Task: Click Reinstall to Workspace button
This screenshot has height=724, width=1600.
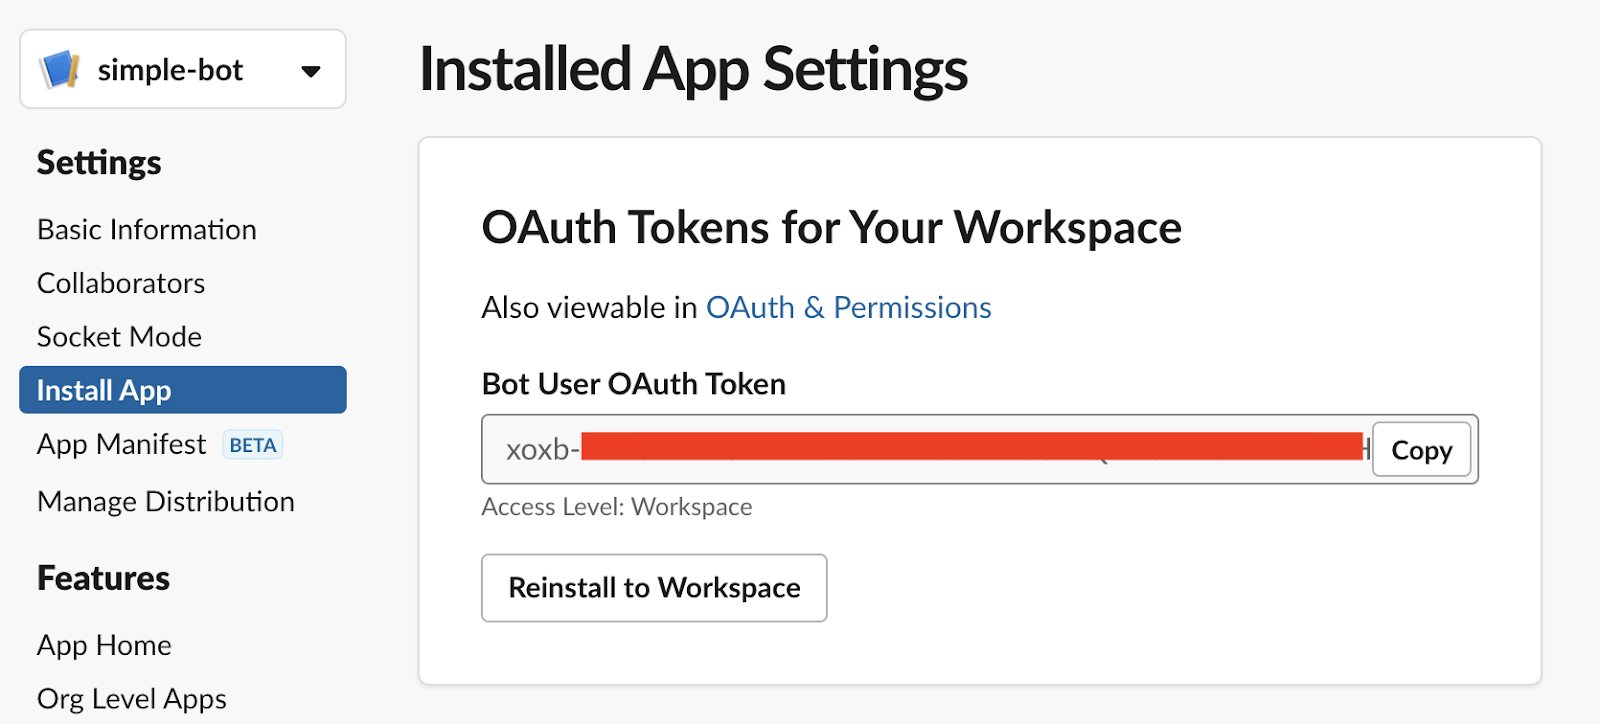Action: [x=654, y=588]
